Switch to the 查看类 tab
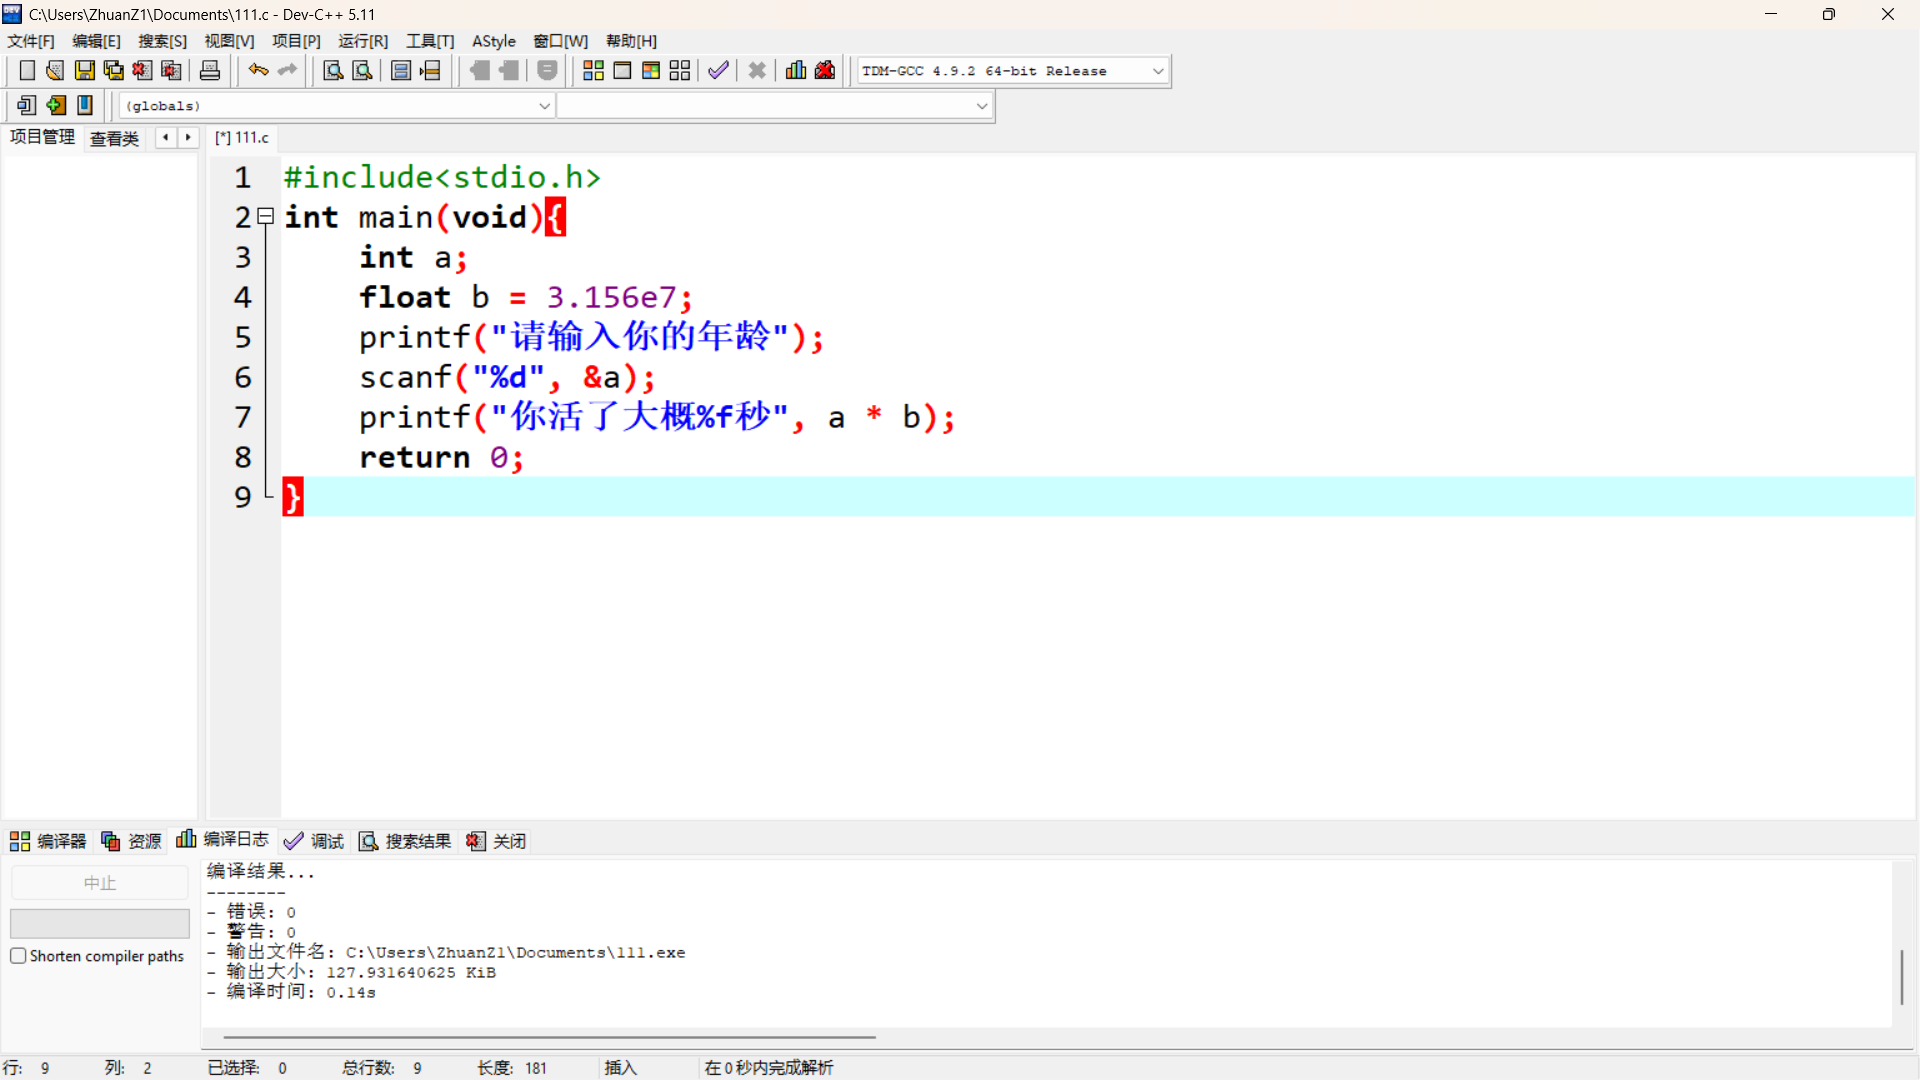This screenshot has width=1920, height=1080. 114,138
